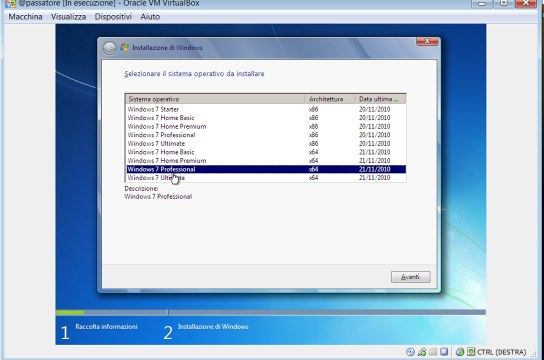
Task: Click the round back arrow in installer
Action: coord(110,48)
